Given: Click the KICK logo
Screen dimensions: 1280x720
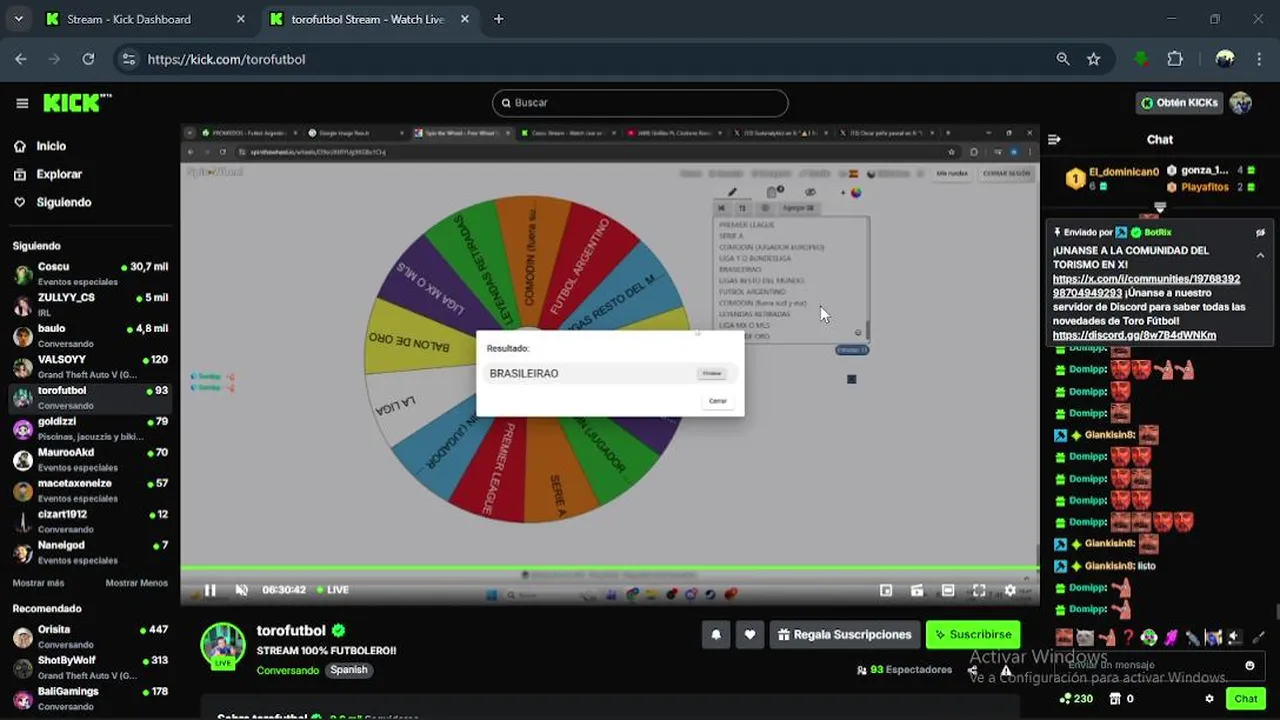Looking at the screenshot, I should coord(77,103).
